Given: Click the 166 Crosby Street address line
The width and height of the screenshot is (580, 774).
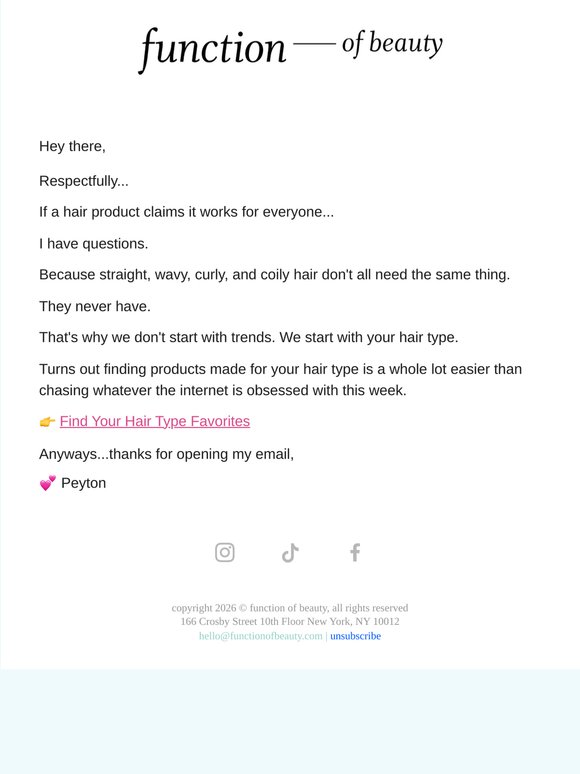Looking at the screenshot, I should 290,621.
